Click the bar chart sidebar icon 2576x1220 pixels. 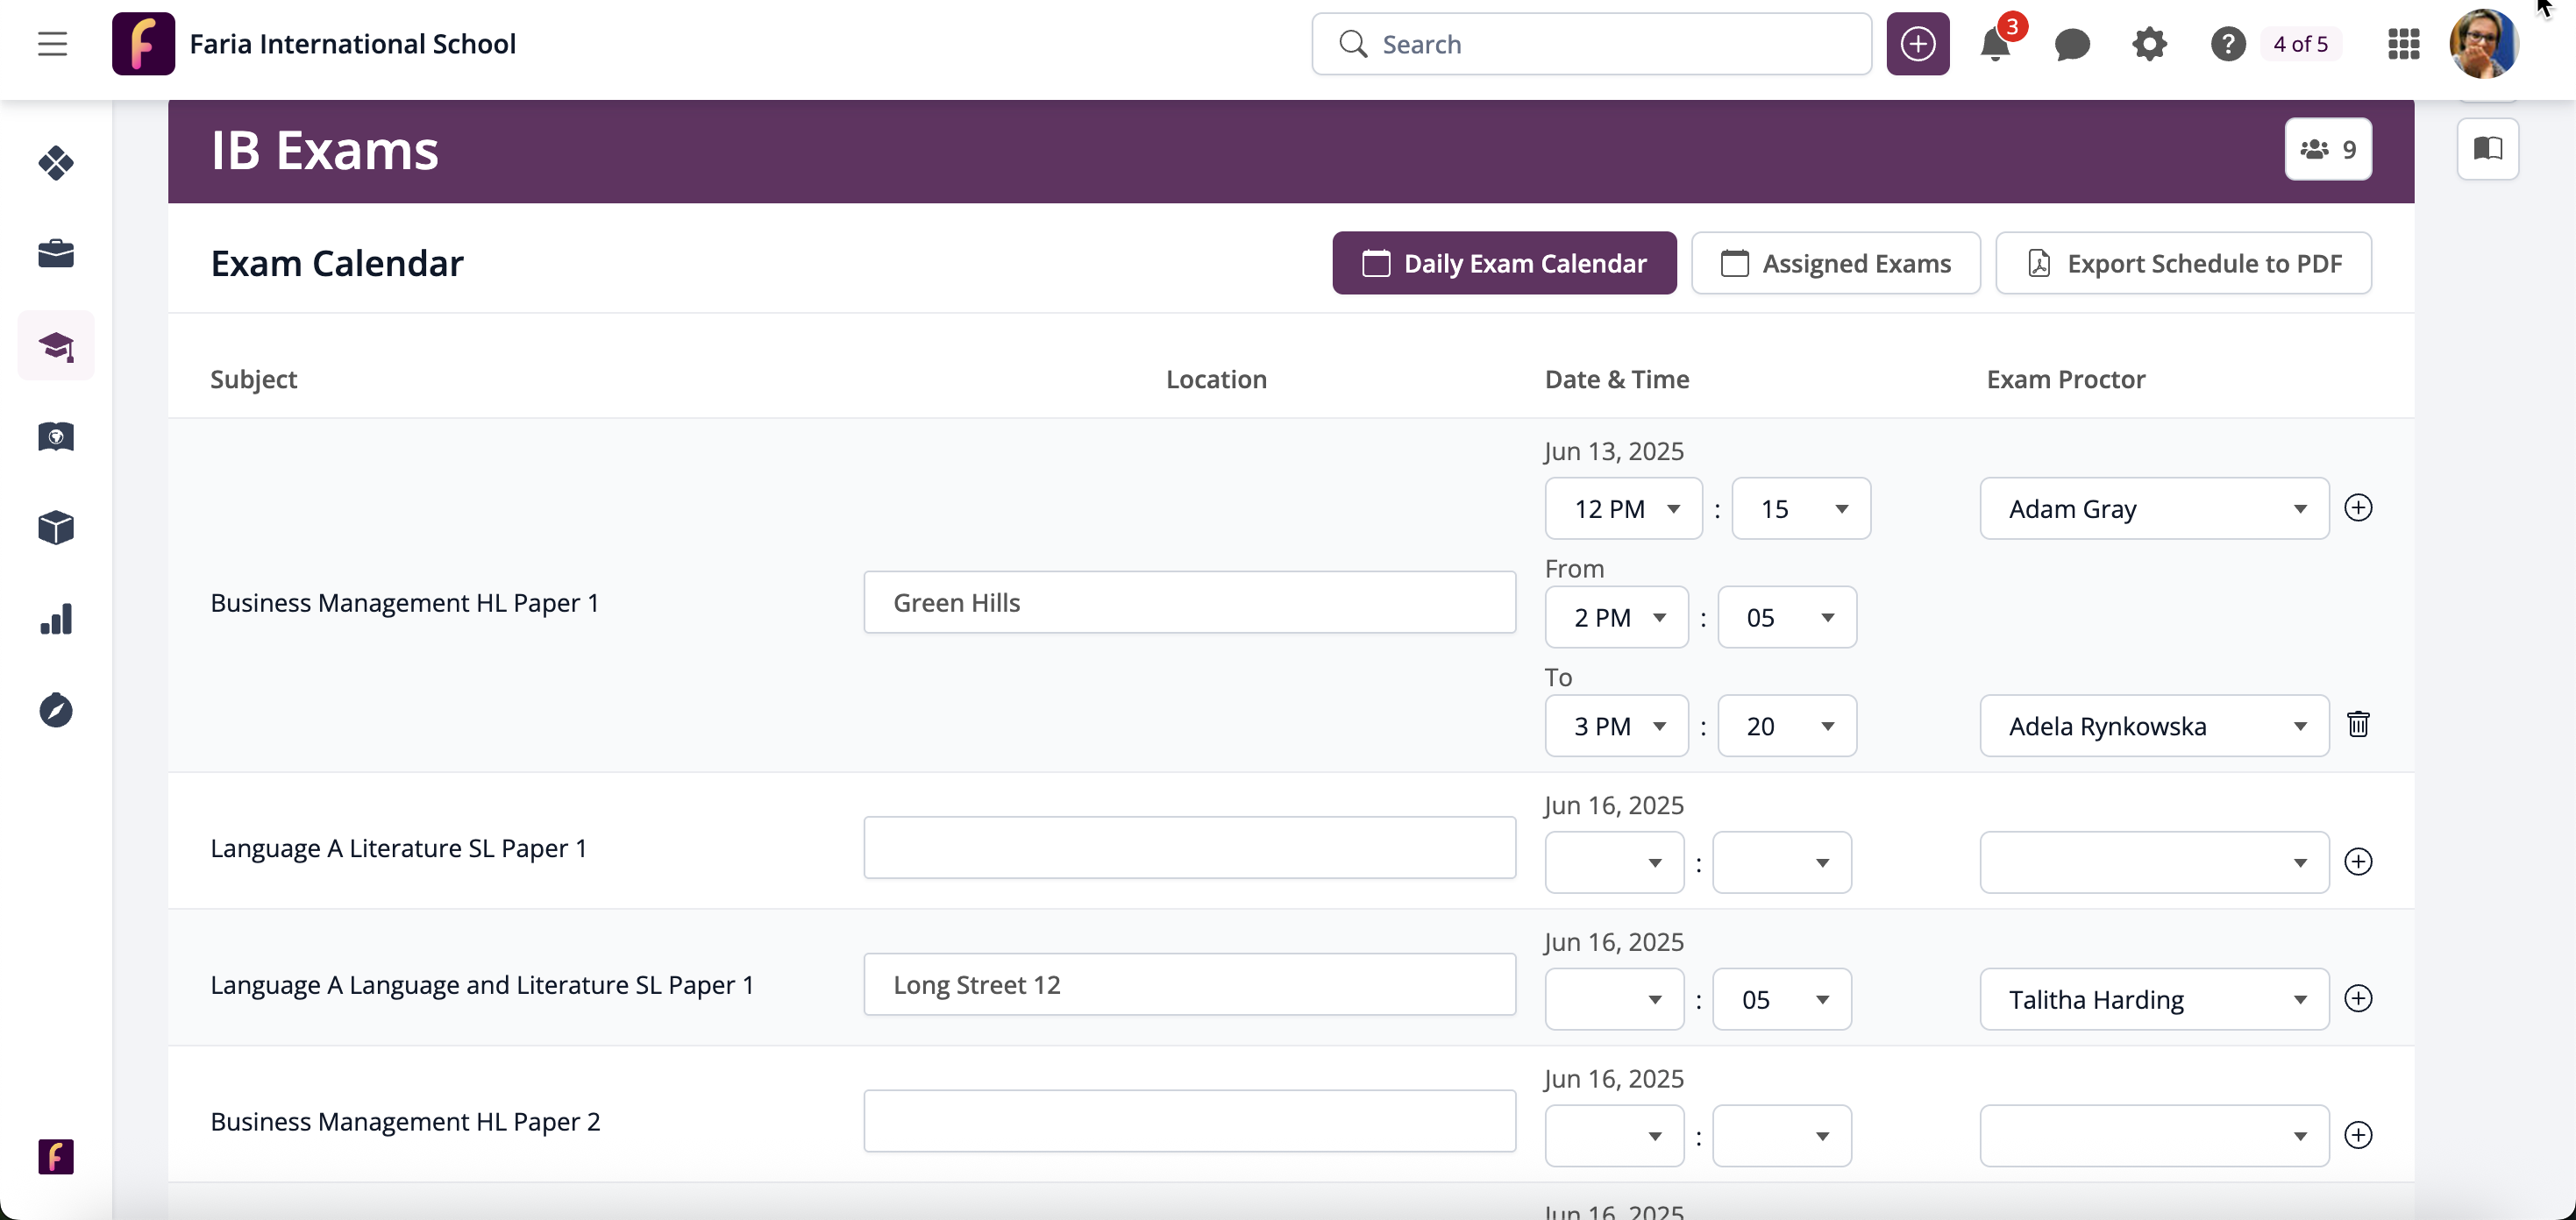(56, 619)
